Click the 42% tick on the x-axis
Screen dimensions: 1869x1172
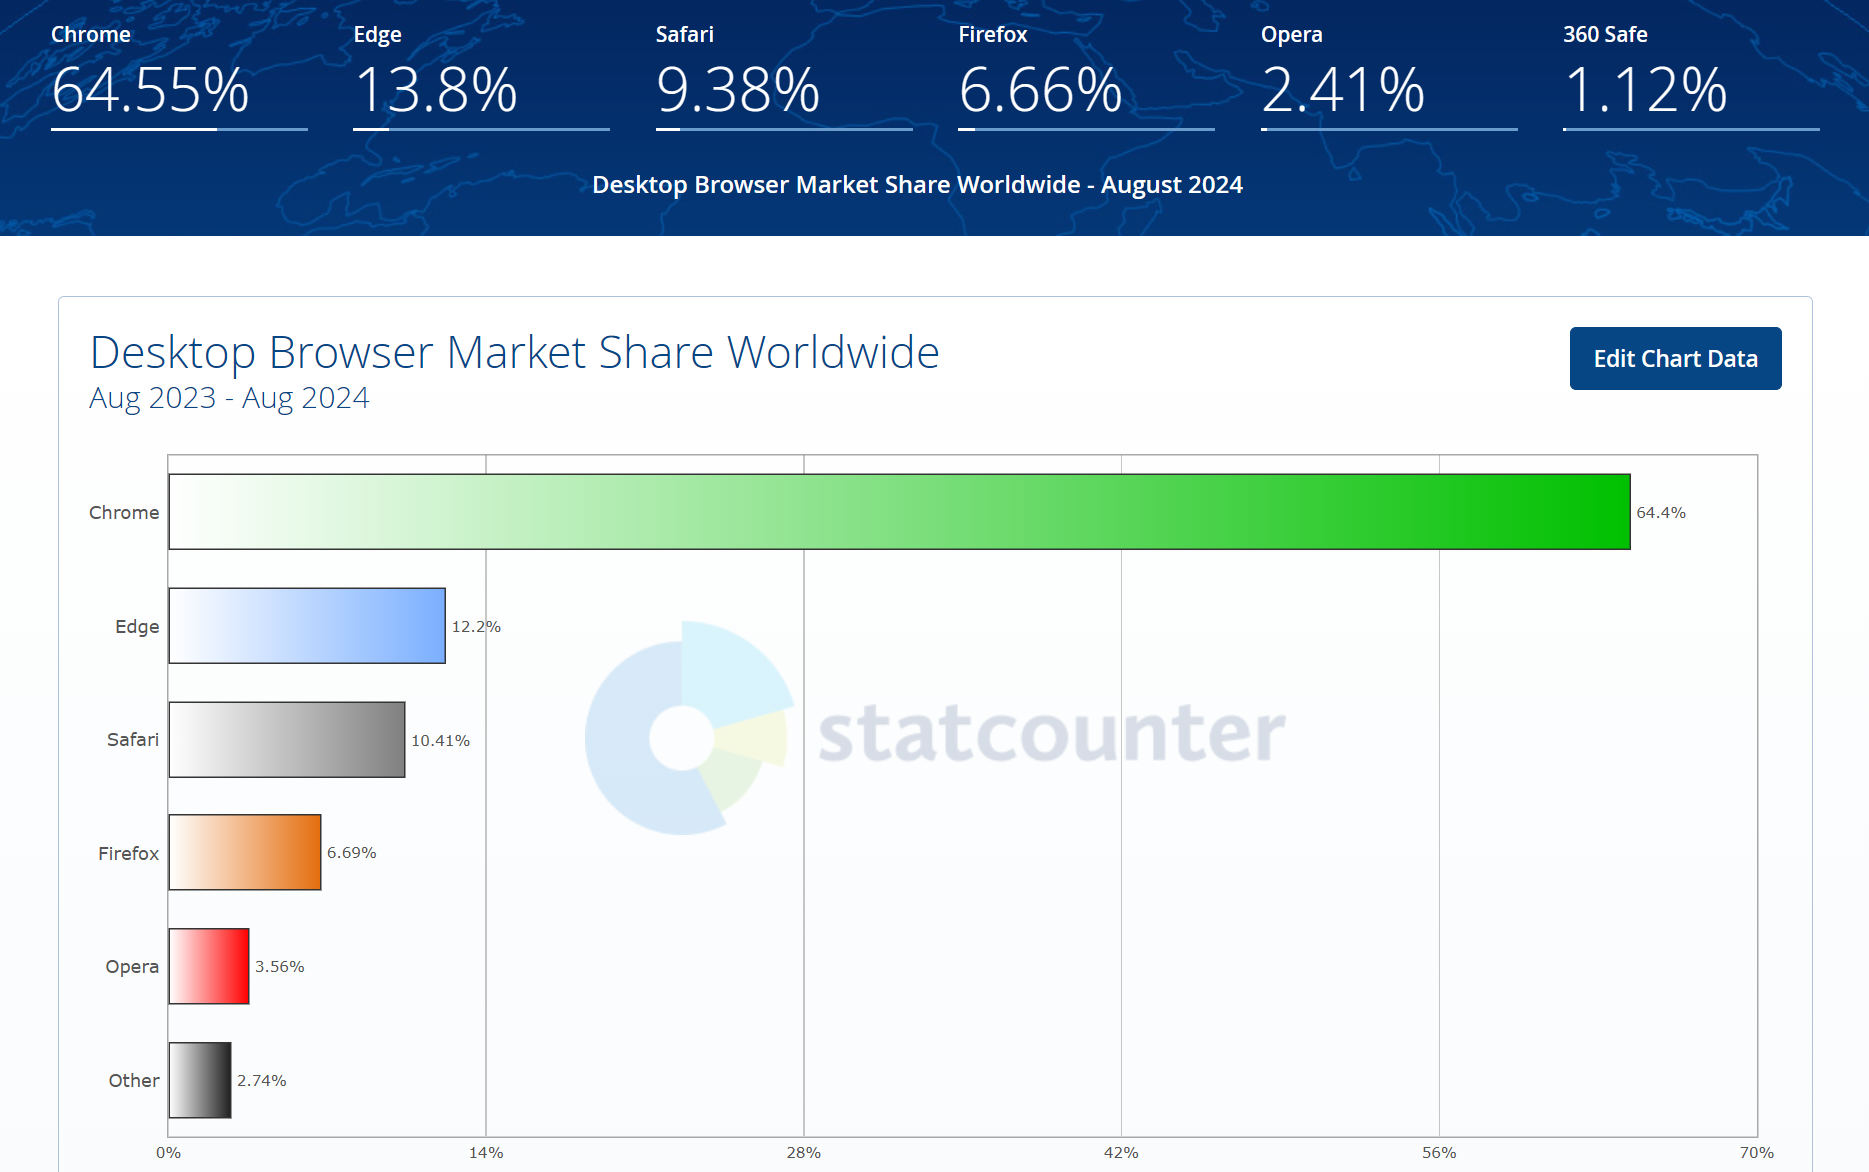(1121, 1153)
